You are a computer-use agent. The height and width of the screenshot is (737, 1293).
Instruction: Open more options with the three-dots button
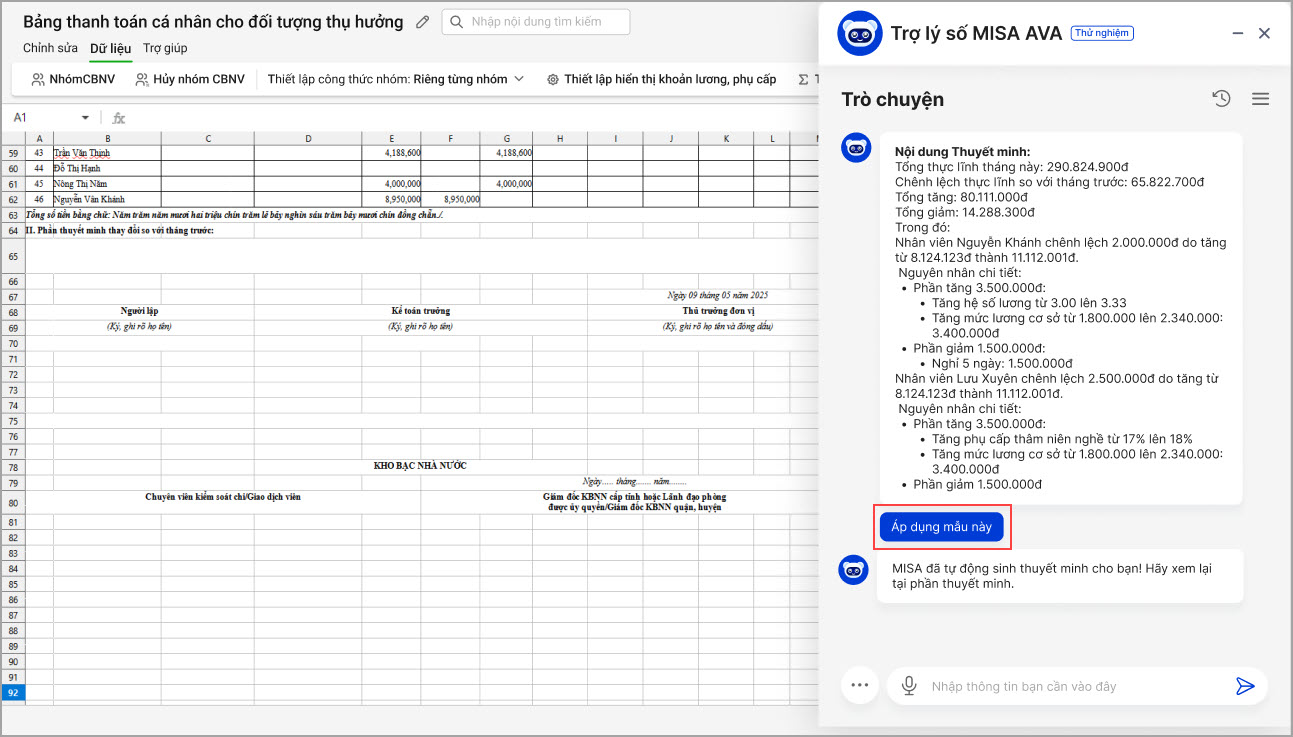(857, 686)
